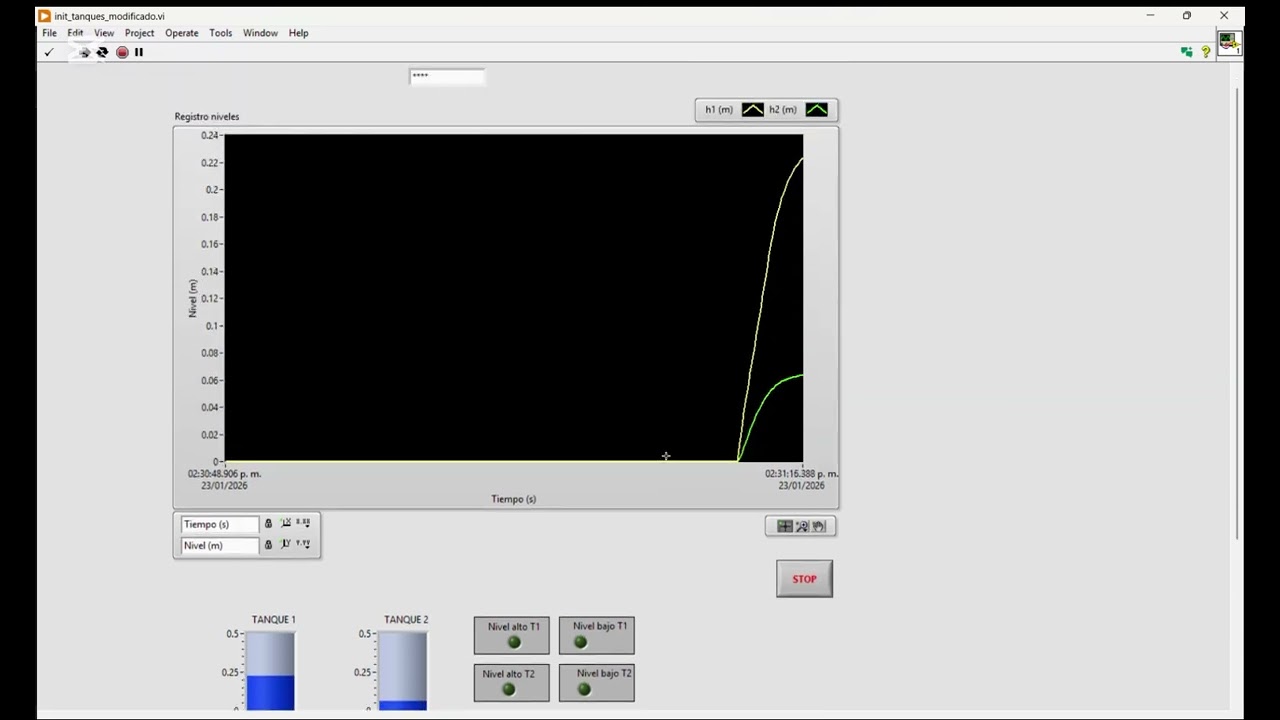Screen dimensions: 1280x720
Task: Click the checkmark icon in toolbar
Action: click(48, 52)
